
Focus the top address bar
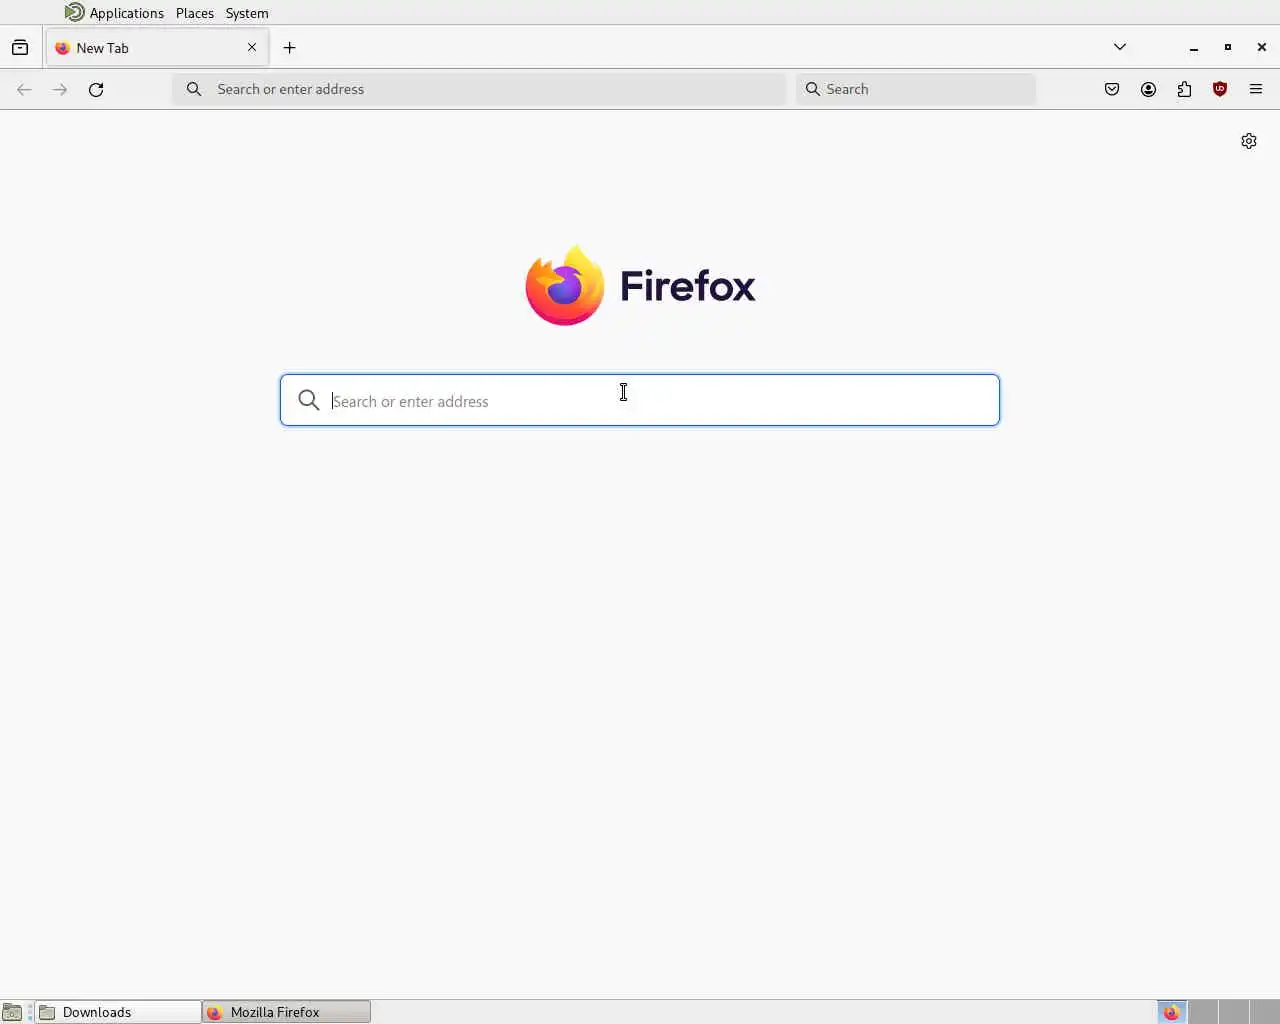point(479,89)
